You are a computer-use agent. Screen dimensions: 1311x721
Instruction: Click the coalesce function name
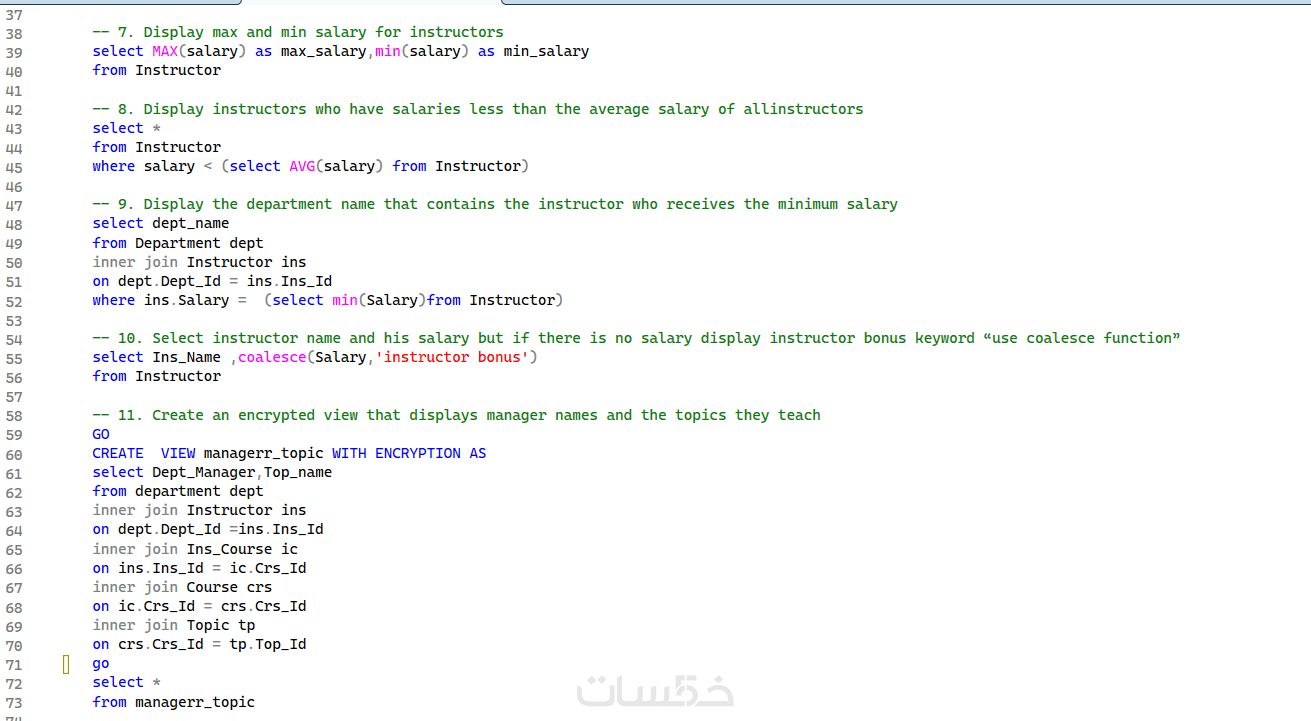[272, 357]
